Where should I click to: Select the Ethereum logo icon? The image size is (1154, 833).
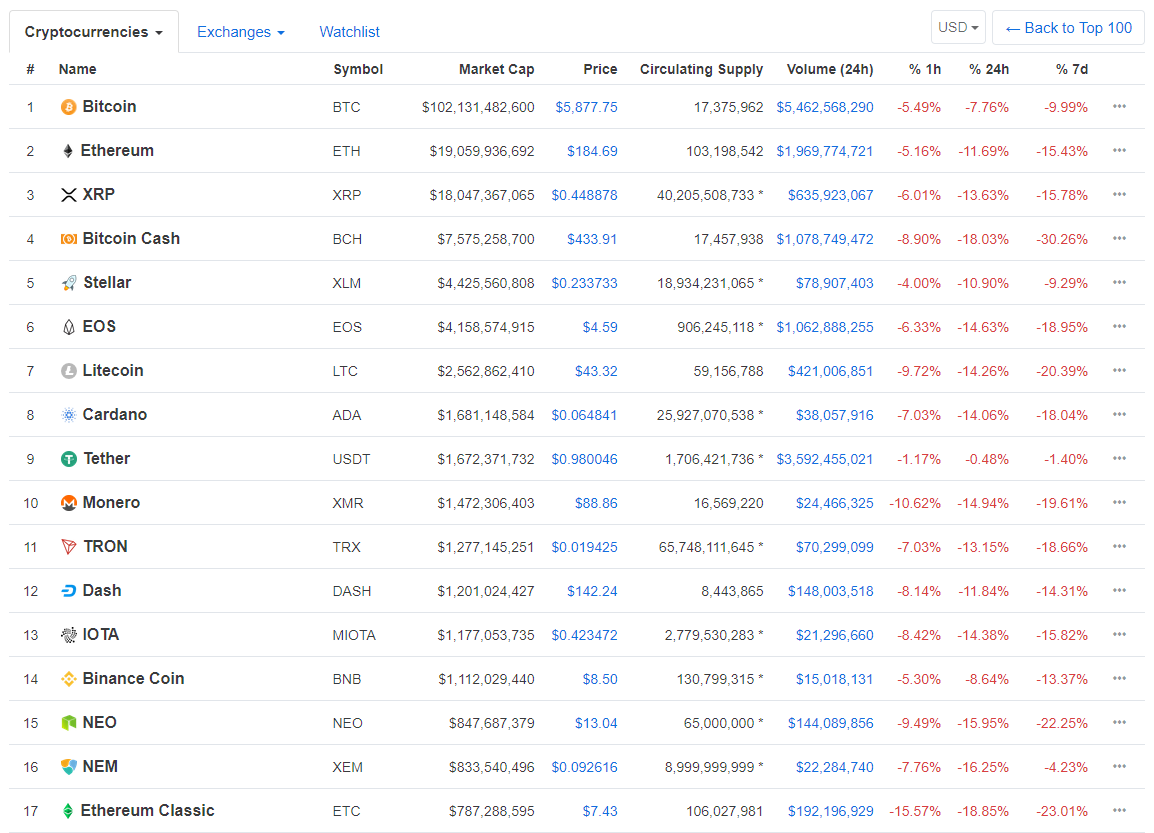66,150
